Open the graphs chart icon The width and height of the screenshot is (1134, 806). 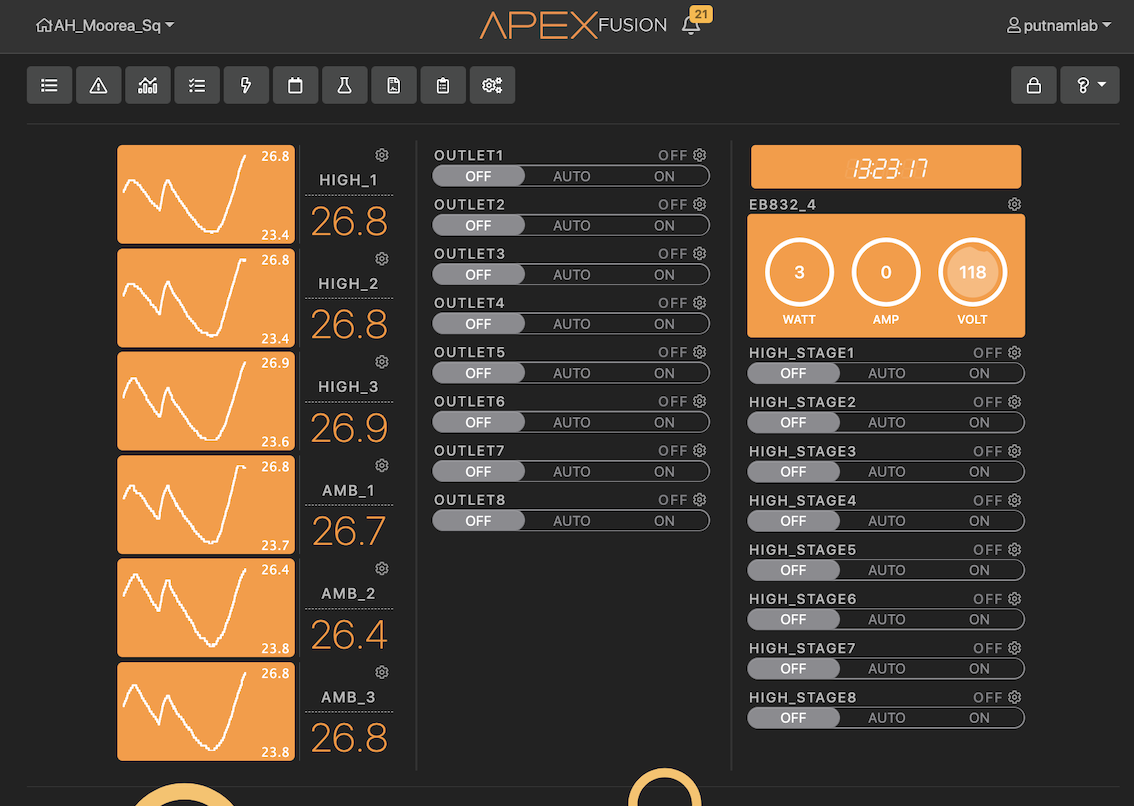148,85
